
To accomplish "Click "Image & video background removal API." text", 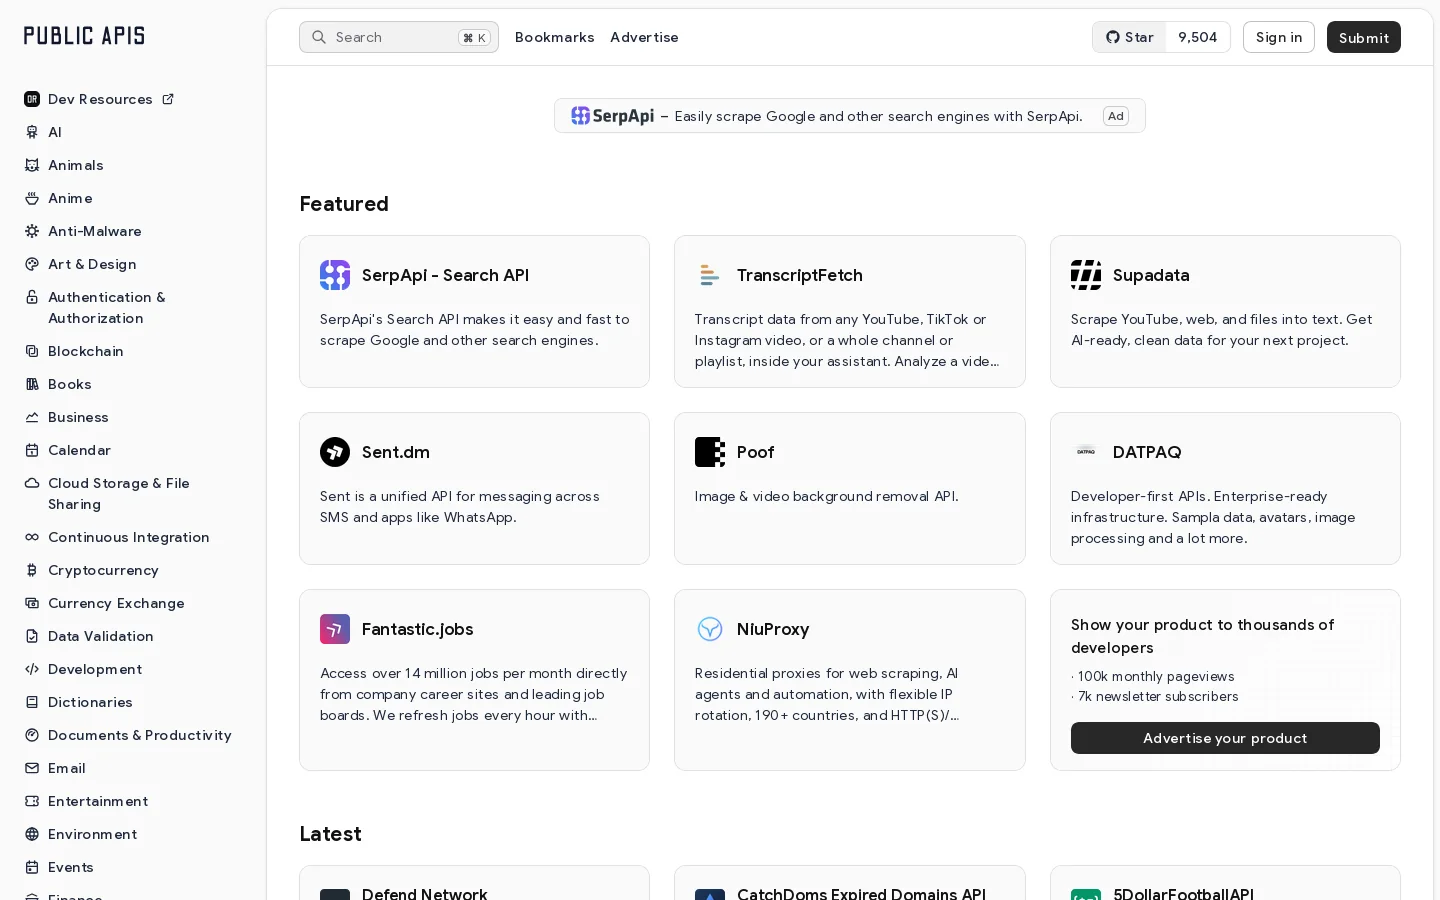I will 827,496.
